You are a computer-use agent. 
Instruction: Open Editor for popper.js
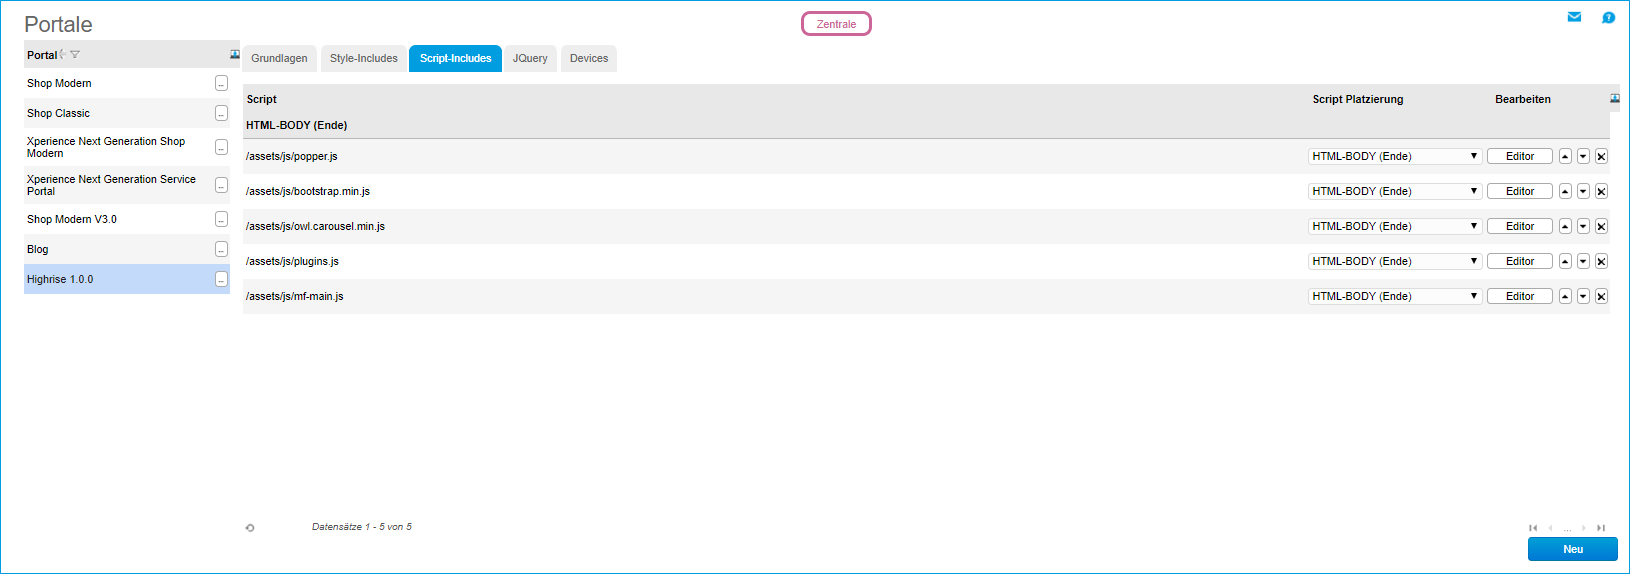1520,156
